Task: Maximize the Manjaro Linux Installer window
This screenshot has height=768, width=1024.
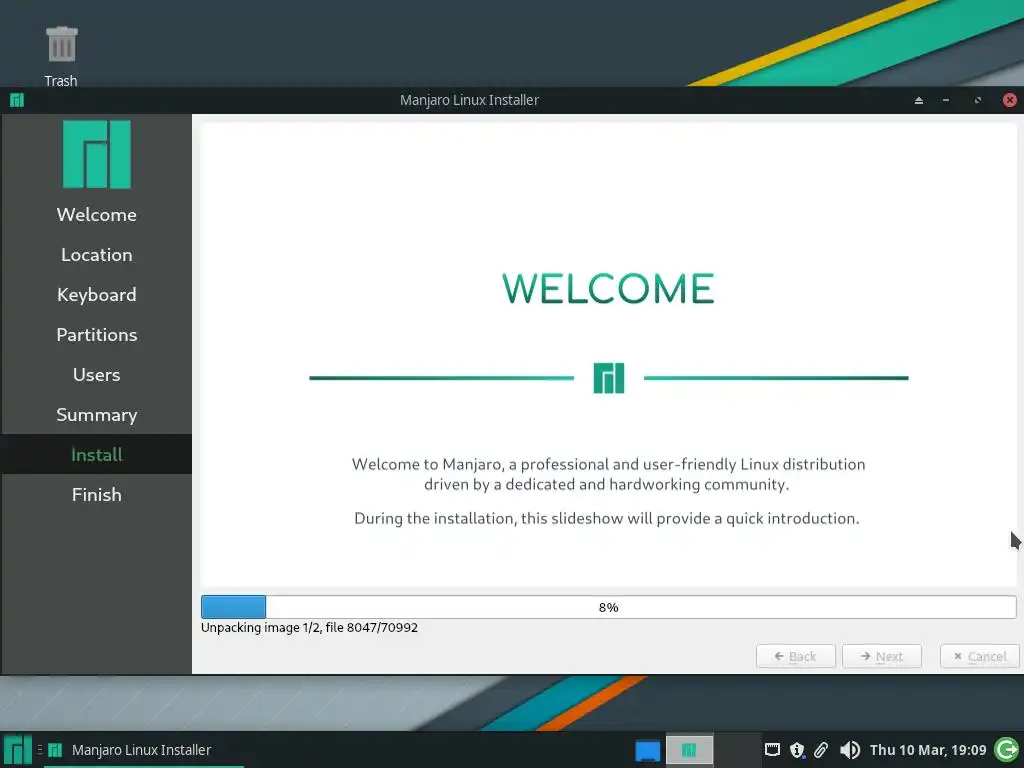Action: coord(978,100)
